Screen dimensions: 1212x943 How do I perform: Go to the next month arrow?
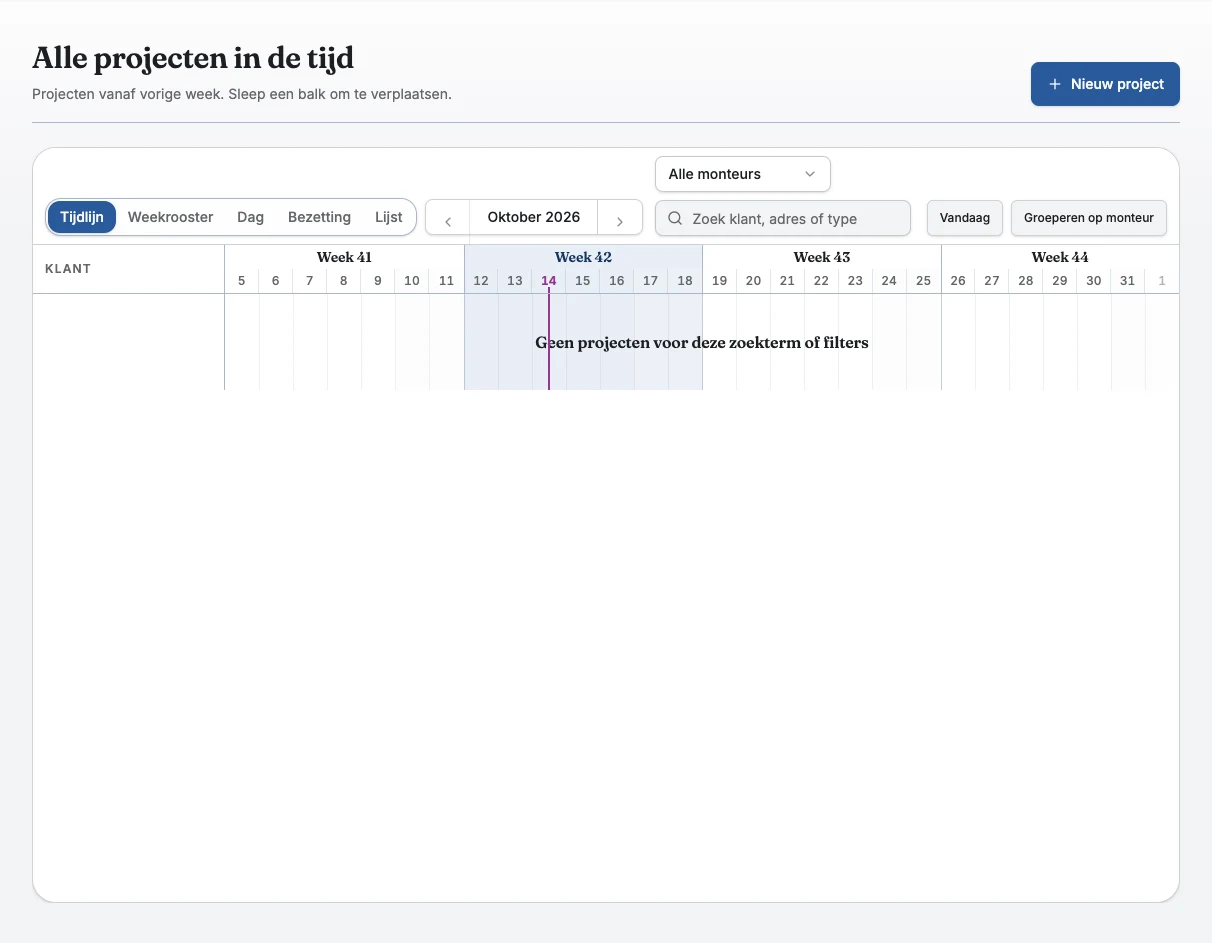click(x=620, y=218)
